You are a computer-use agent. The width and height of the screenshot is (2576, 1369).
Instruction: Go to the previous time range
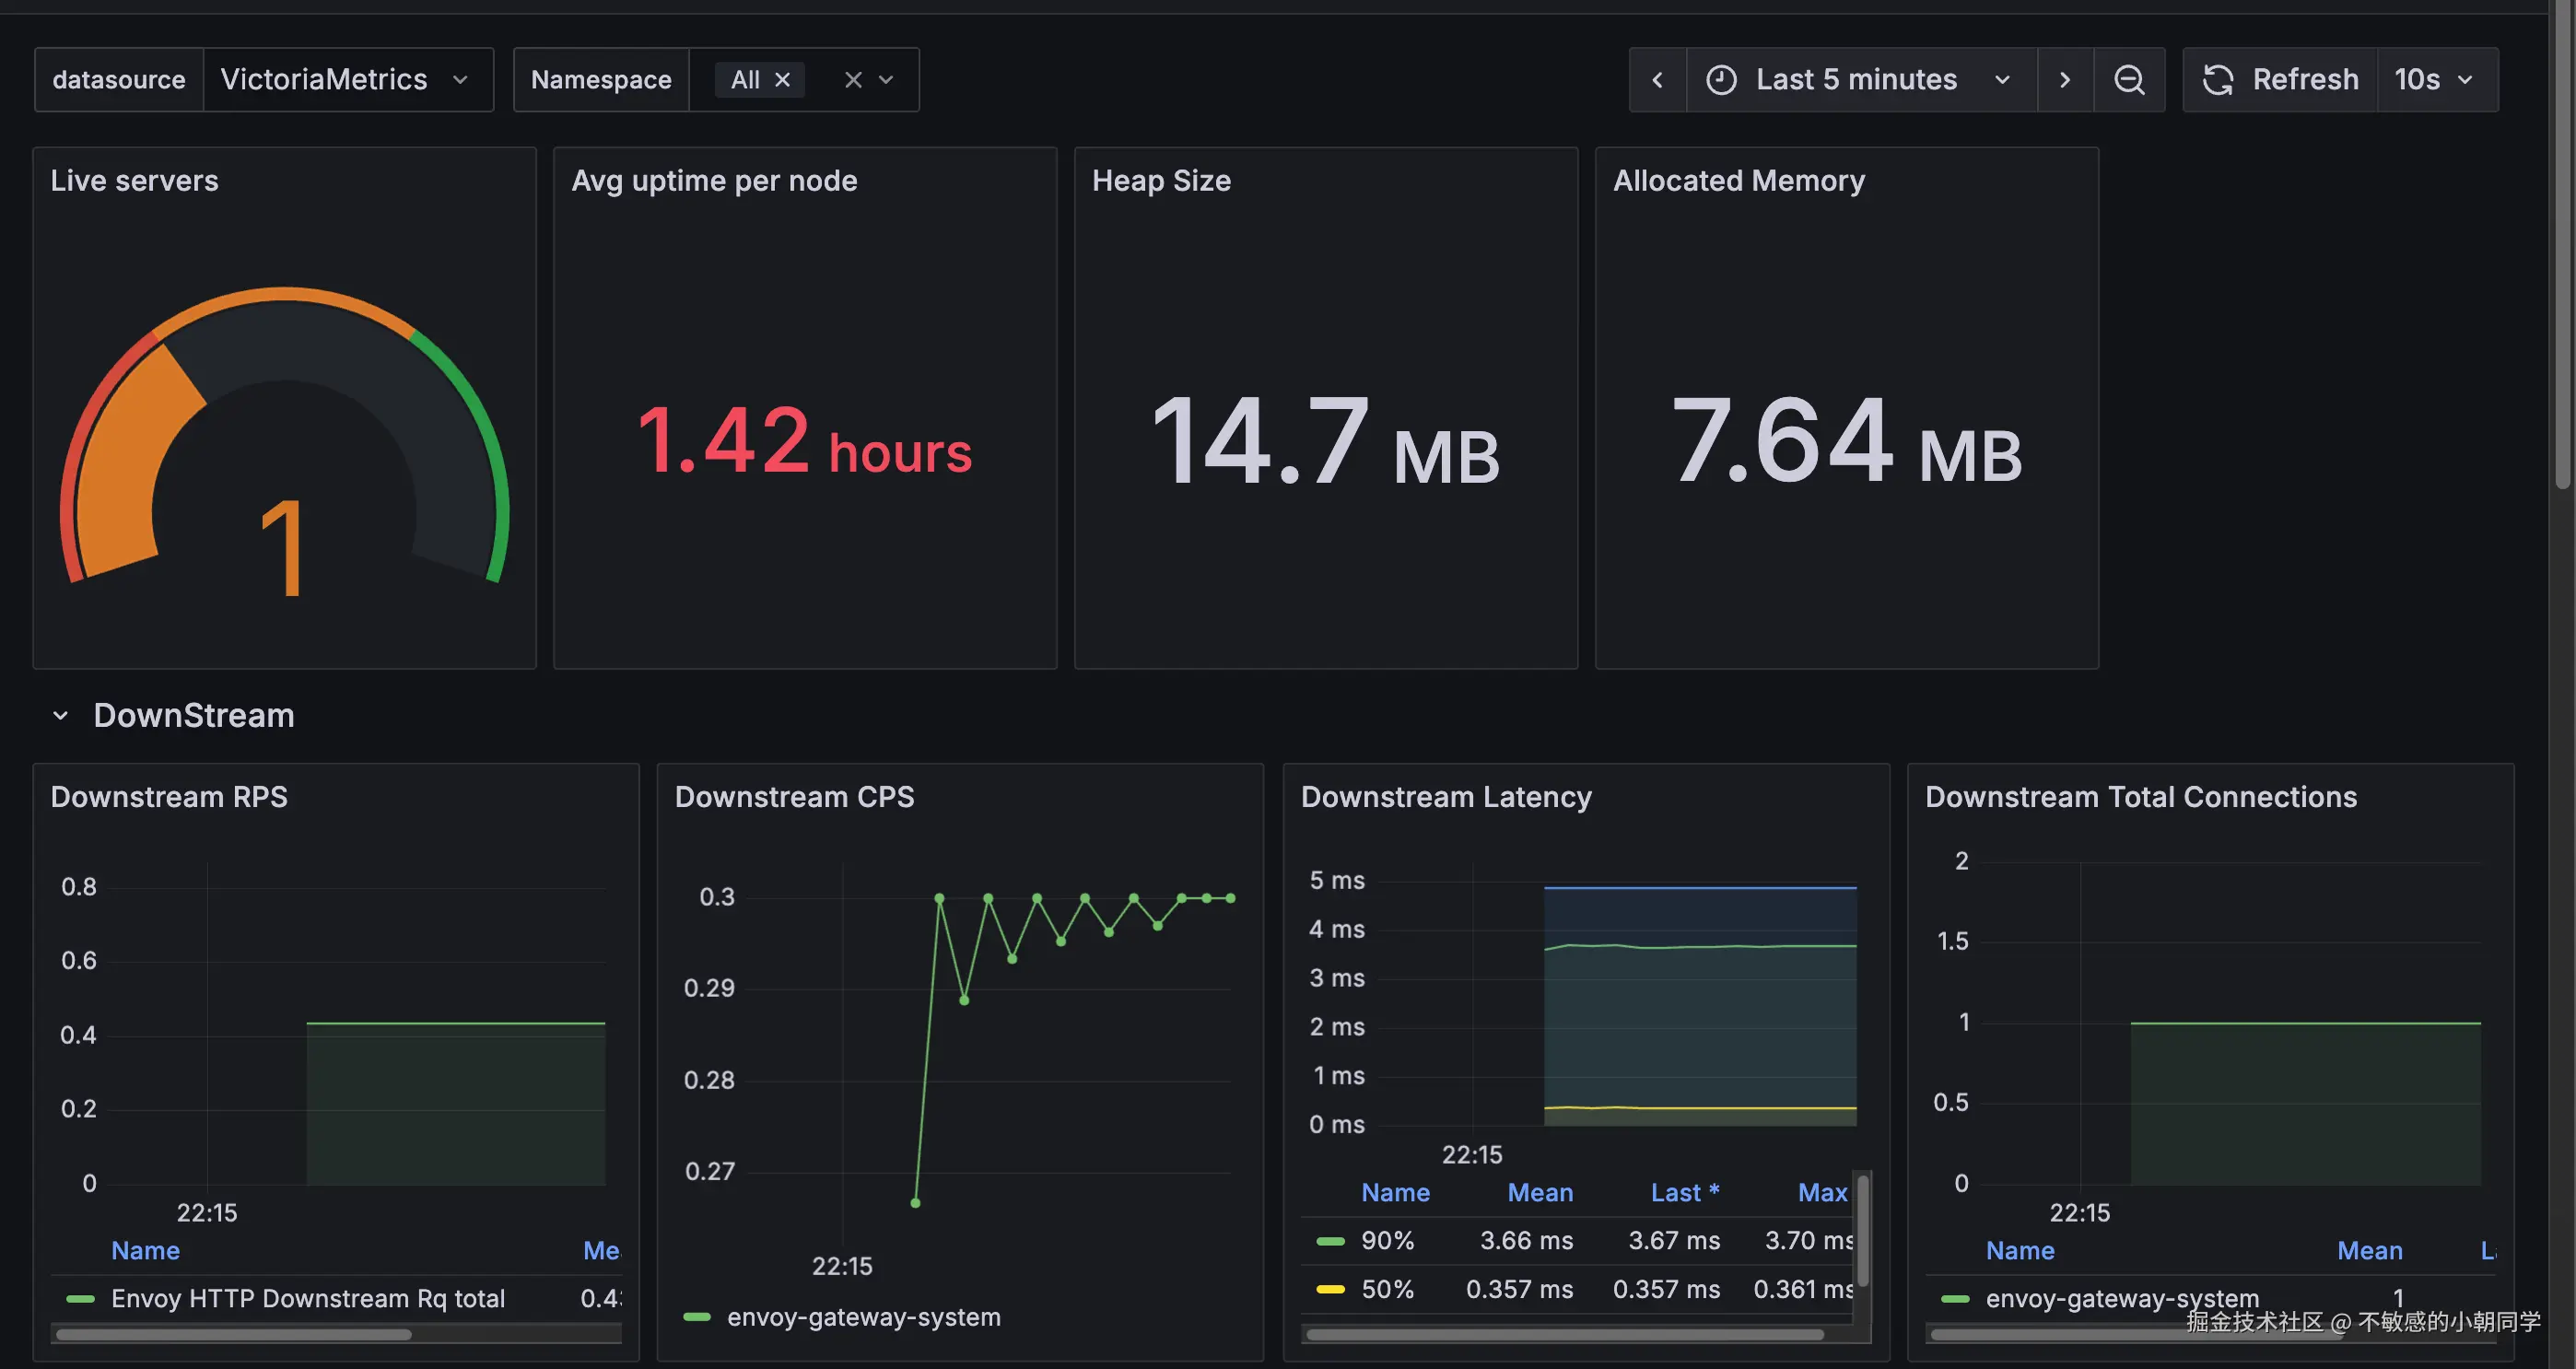pyautogui.click(x=1657, y=80)
